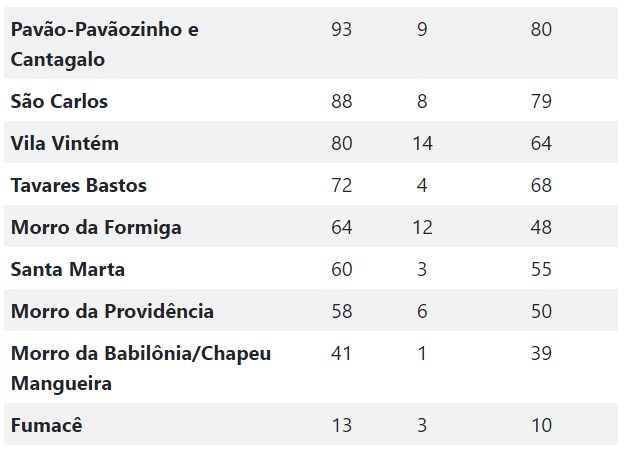Select value 39 in the Babilônia row
Image resolution: width=631 pixels, height=469 pixels.
541,353
